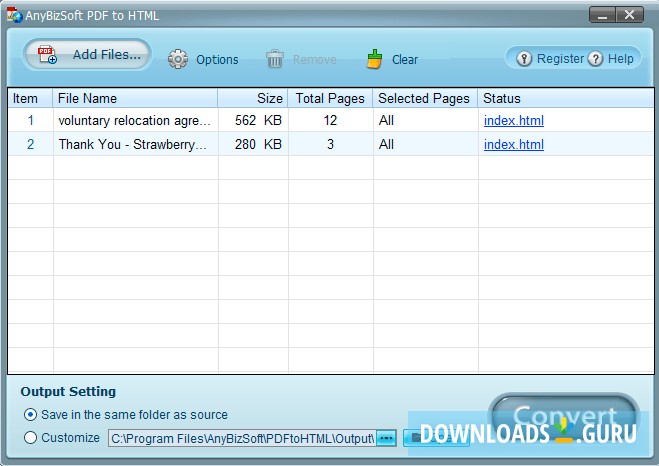Click the Add Files button
Image resolution: width=659 pixels, height=466 pixels.
point(87,55)
